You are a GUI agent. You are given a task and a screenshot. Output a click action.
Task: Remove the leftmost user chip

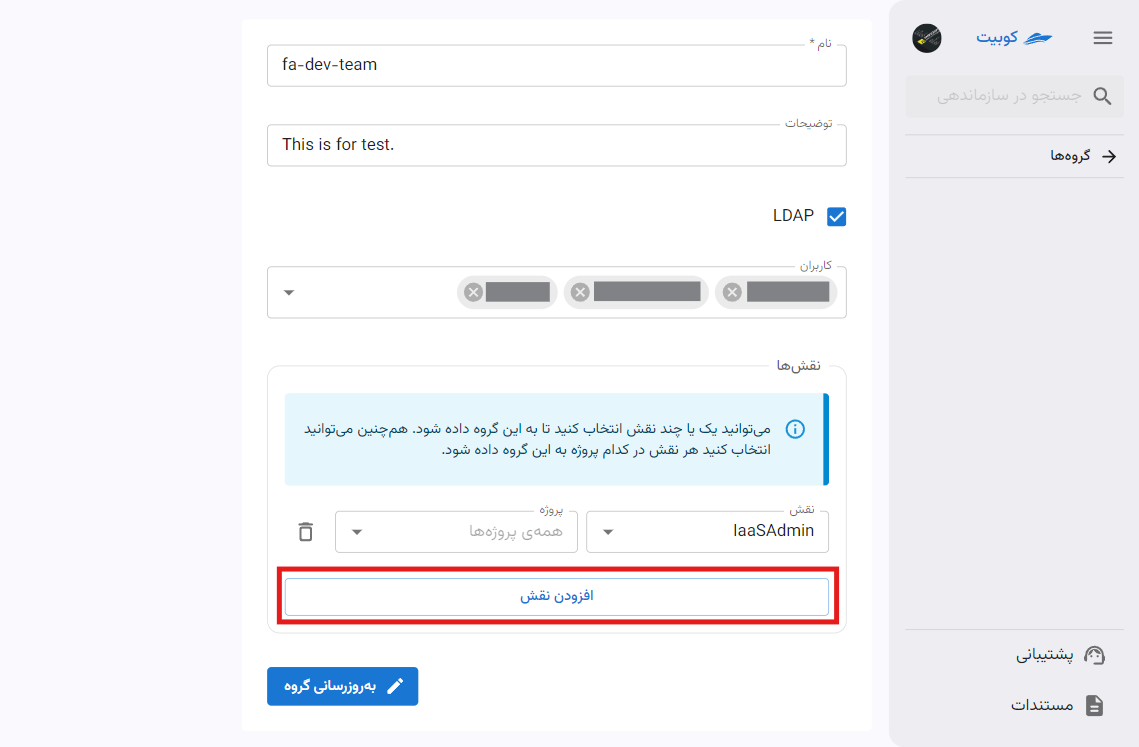pos(474,292)
